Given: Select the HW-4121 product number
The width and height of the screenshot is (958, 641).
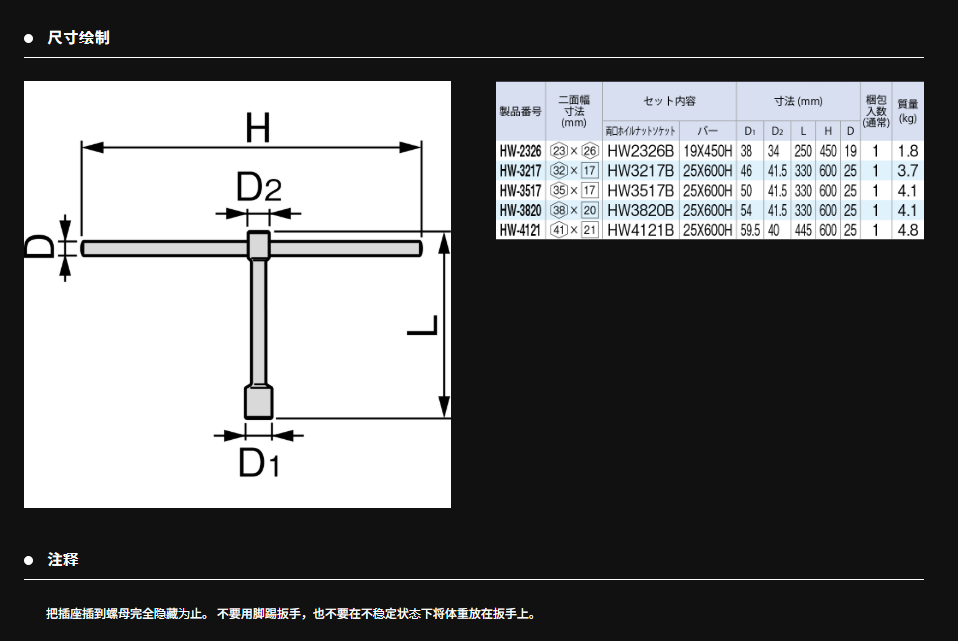Looking at the screenshot, I should (520, 230).
